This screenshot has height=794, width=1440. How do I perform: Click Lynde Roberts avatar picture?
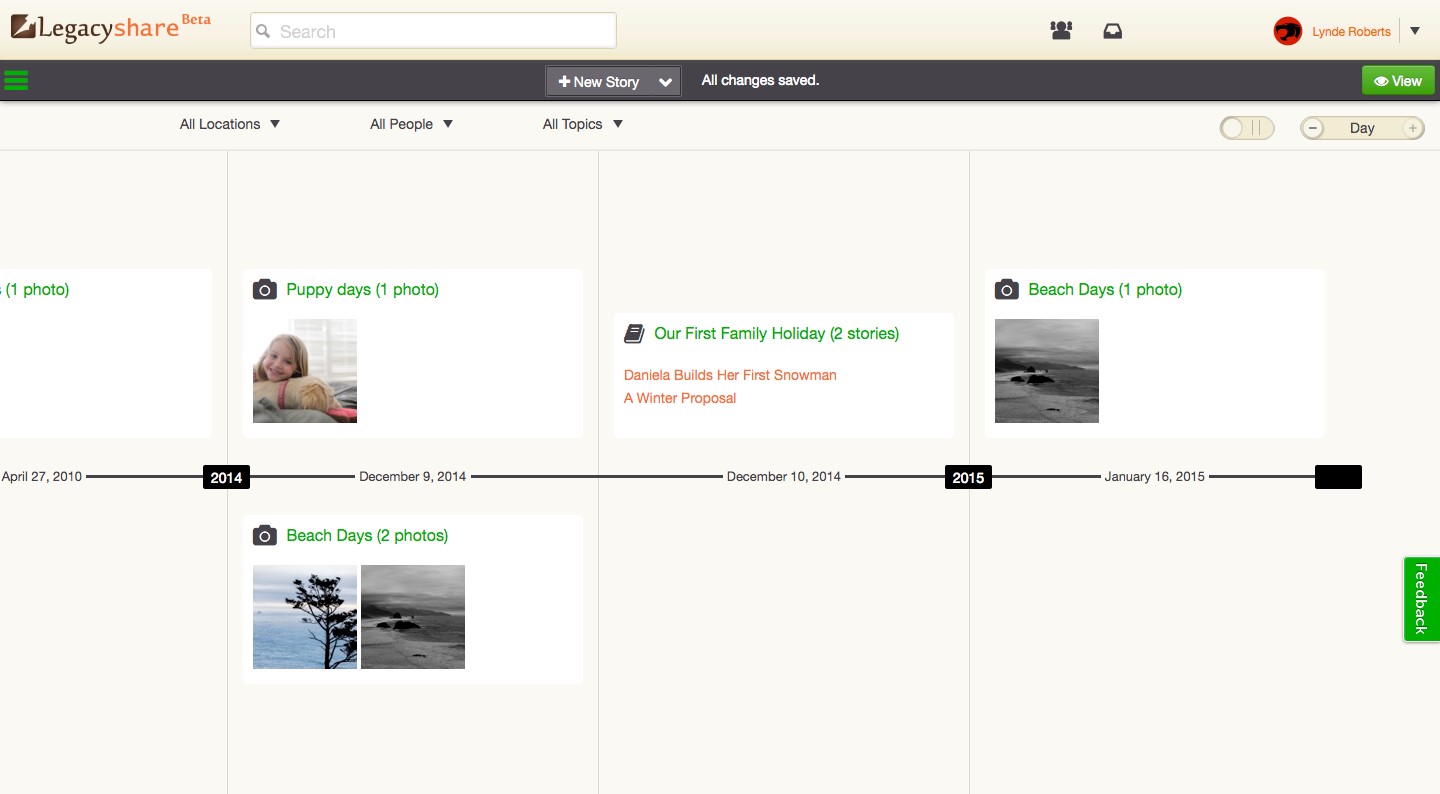click(1287, 31)
